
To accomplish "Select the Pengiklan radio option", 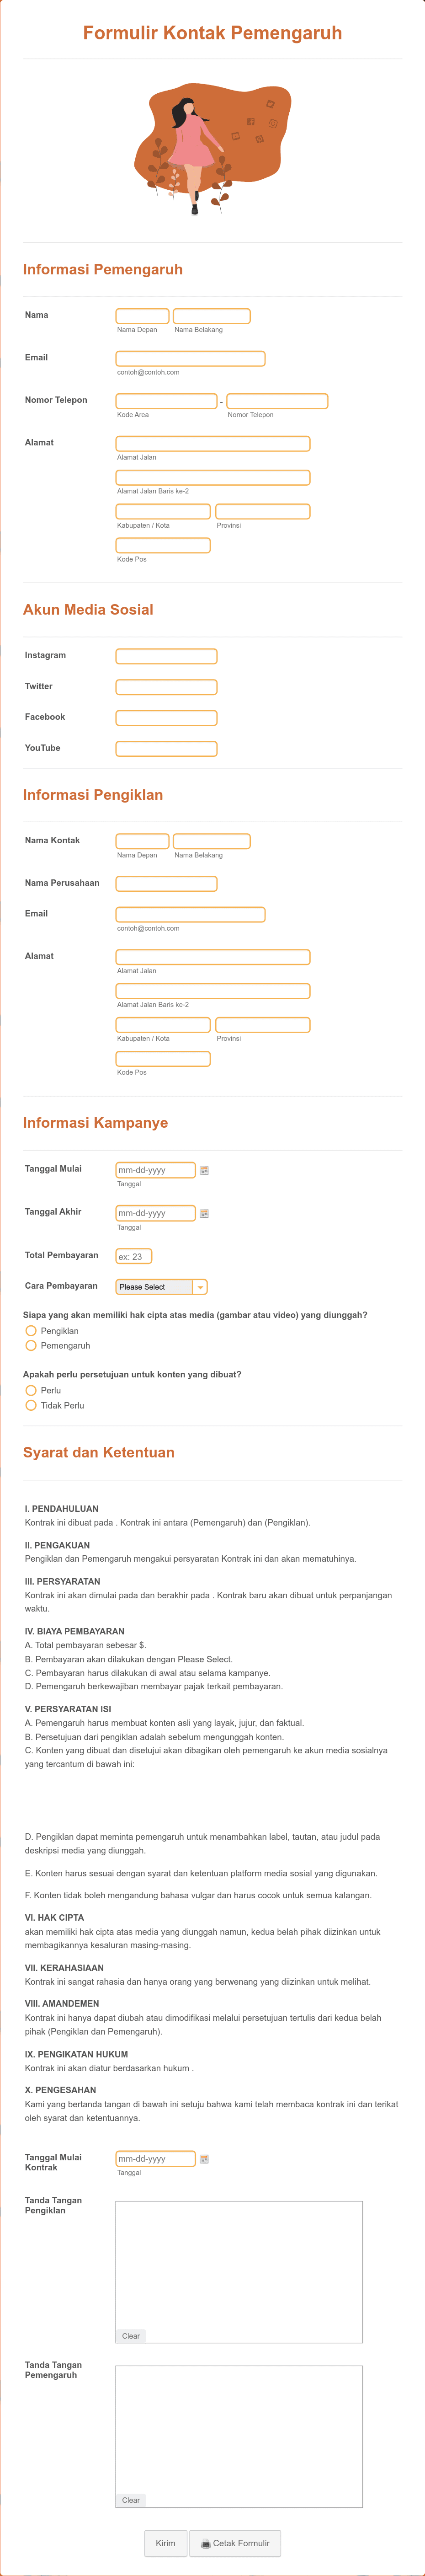I will [31, 1331].
